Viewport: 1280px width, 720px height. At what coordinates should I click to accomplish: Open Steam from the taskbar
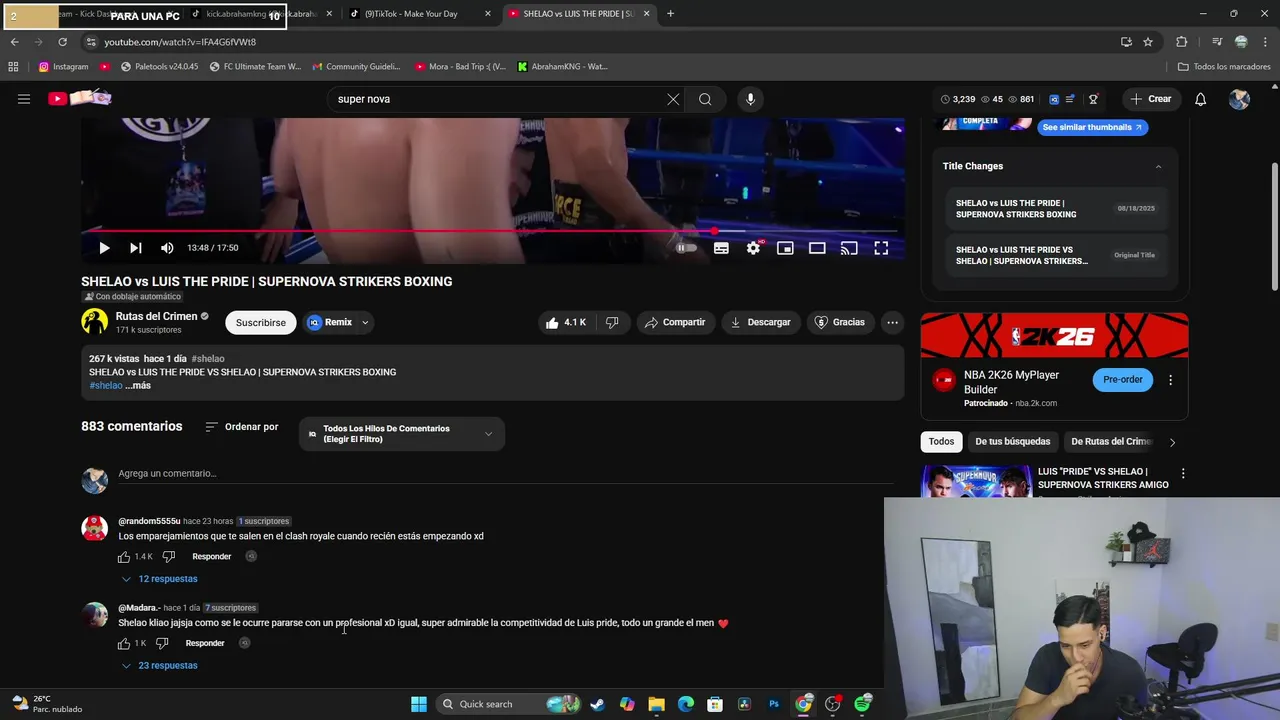597,704
